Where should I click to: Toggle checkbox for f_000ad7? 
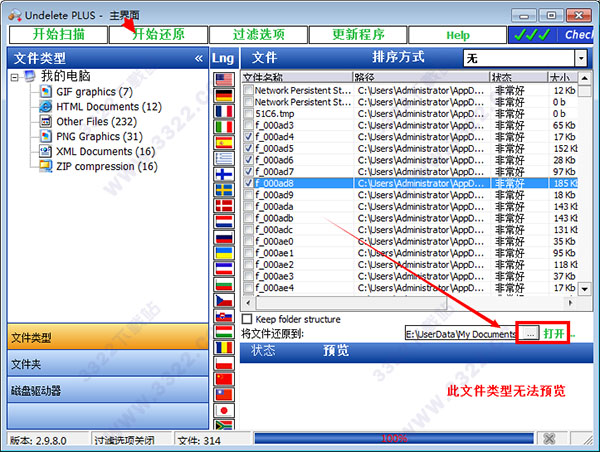(249, 171)
